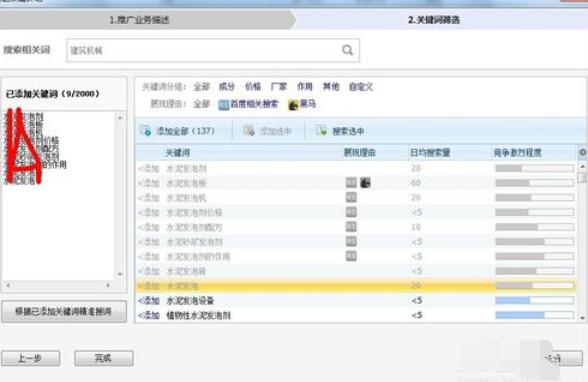The image size is (588, 382).
Task: Click the 搜索选中 toolbar icon
Action: pyautogui.click(x=322, y=130)
